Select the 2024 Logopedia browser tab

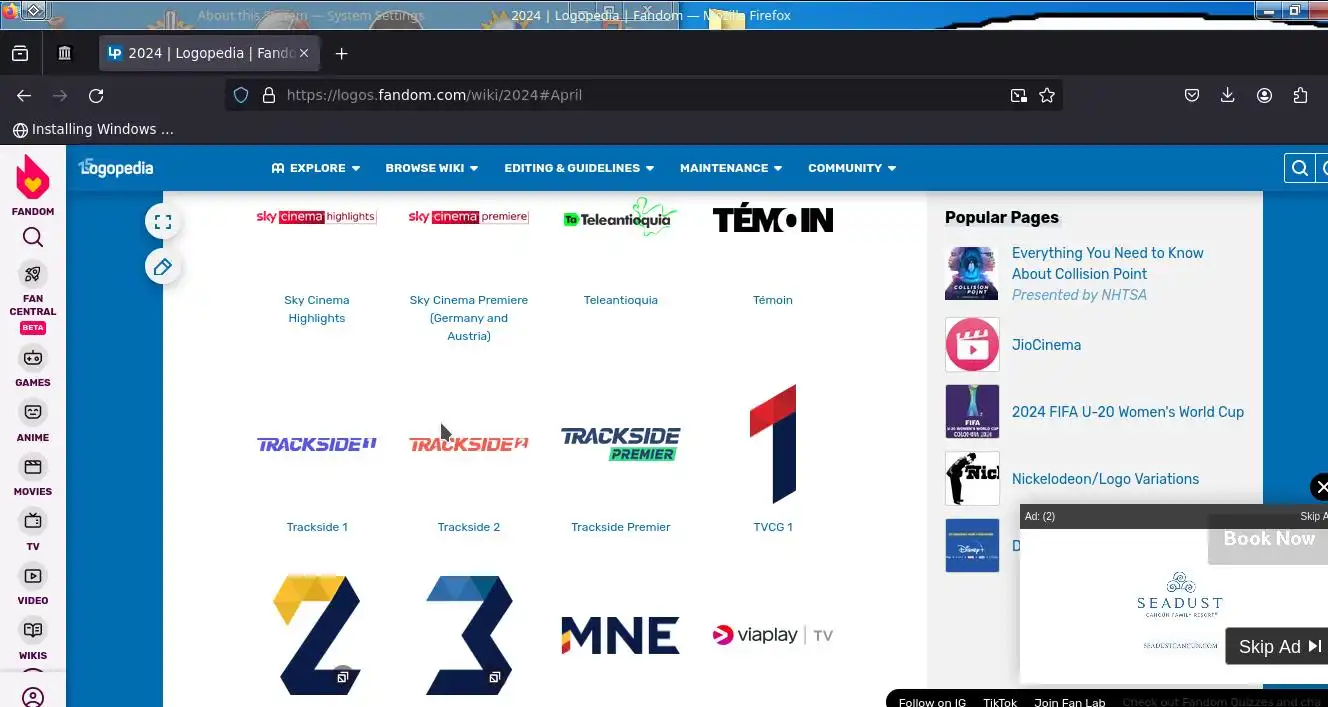tap(210, 53)
